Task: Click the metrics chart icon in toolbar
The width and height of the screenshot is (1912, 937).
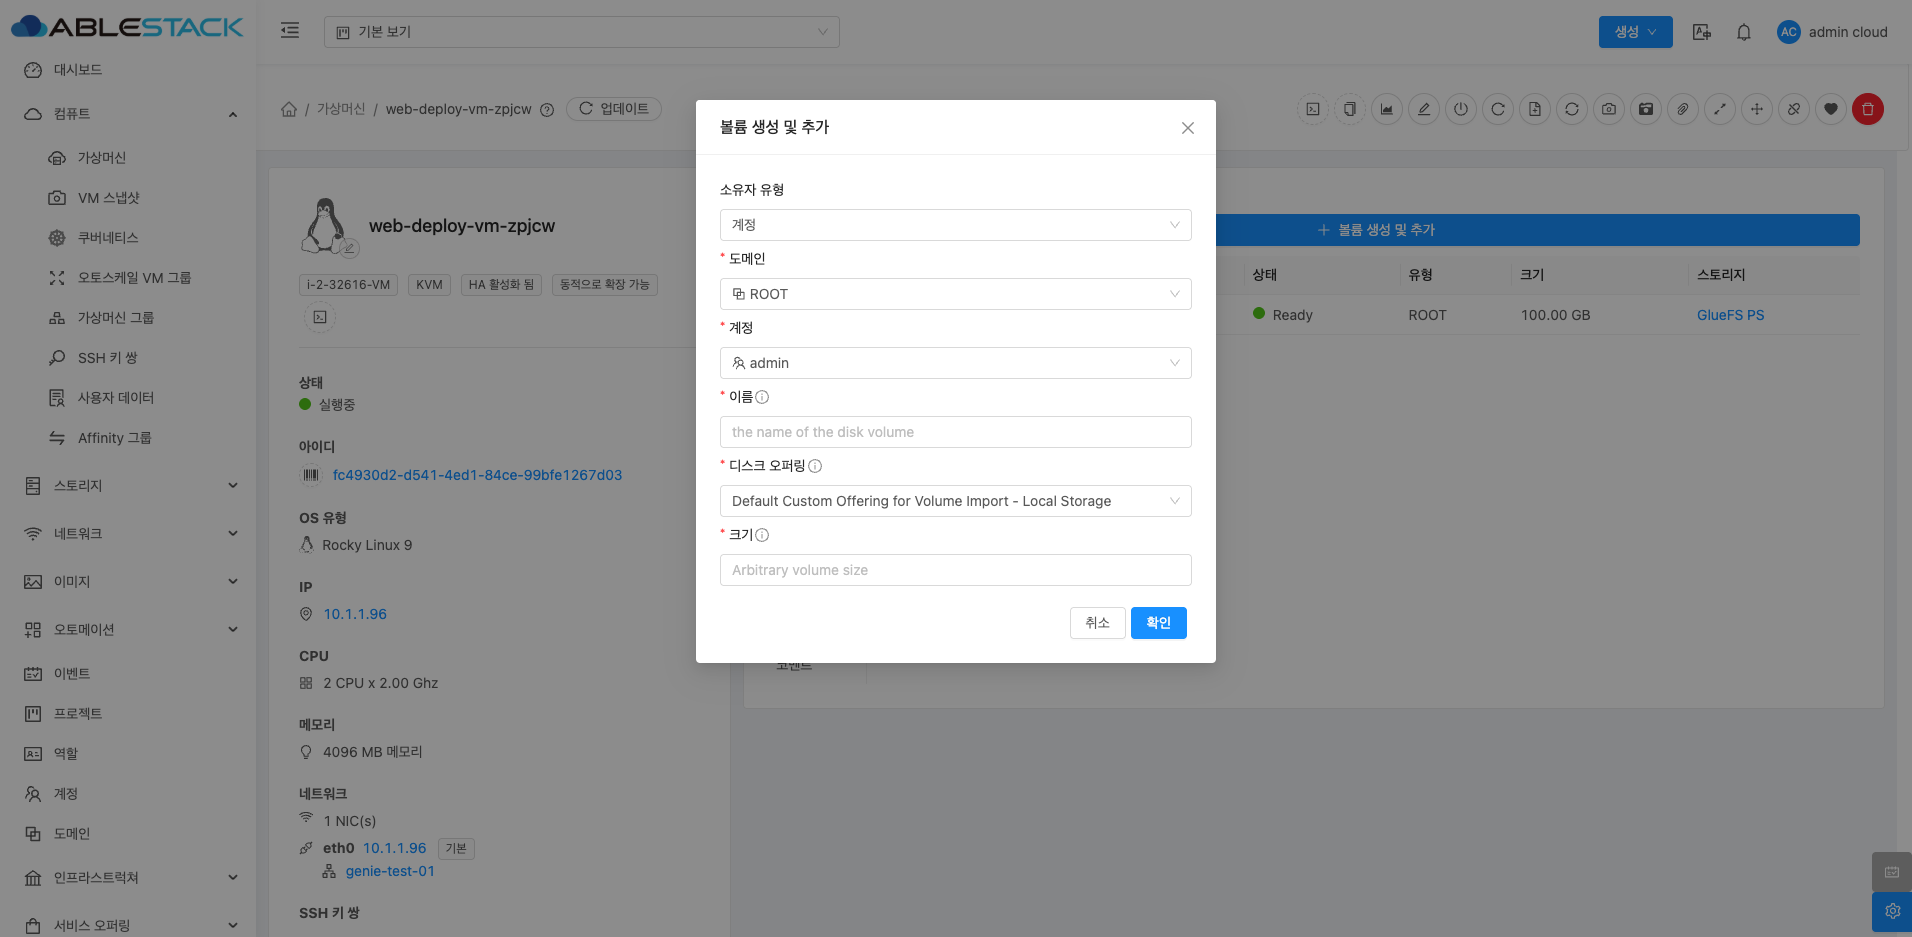Action: coord(1387,109)
